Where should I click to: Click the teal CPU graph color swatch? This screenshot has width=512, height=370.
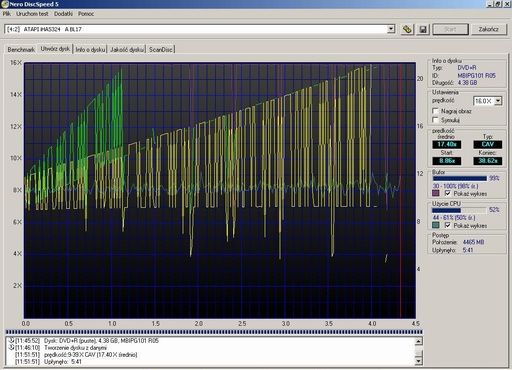(436, 226)
